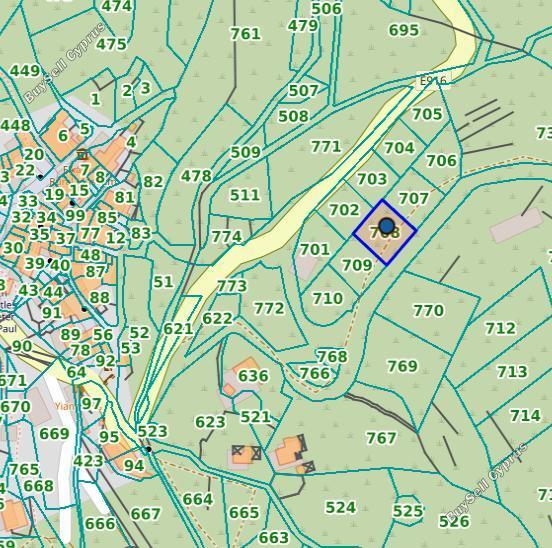Click parcel label 525
The image size is (552, 548).
click(x=408, y=511)
